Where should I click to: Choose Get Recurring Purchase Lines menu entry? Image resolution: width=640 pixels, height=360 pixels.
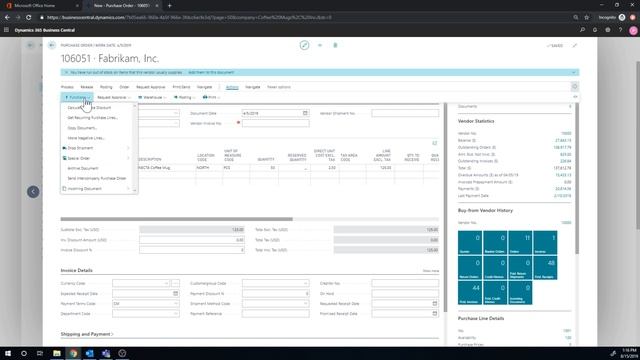coord(93,118)
